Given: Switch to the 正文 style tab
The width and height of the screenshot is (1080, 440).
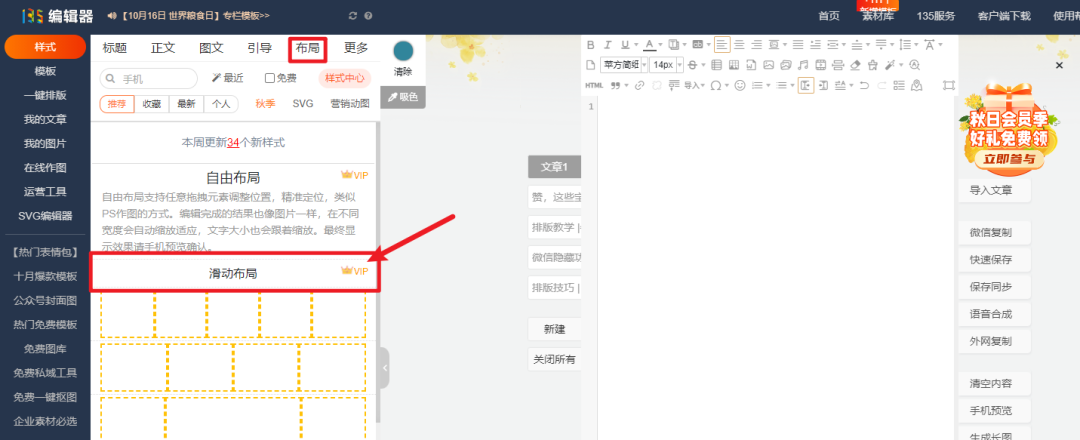Looking at the screenshot, I should tap(163, 48).
